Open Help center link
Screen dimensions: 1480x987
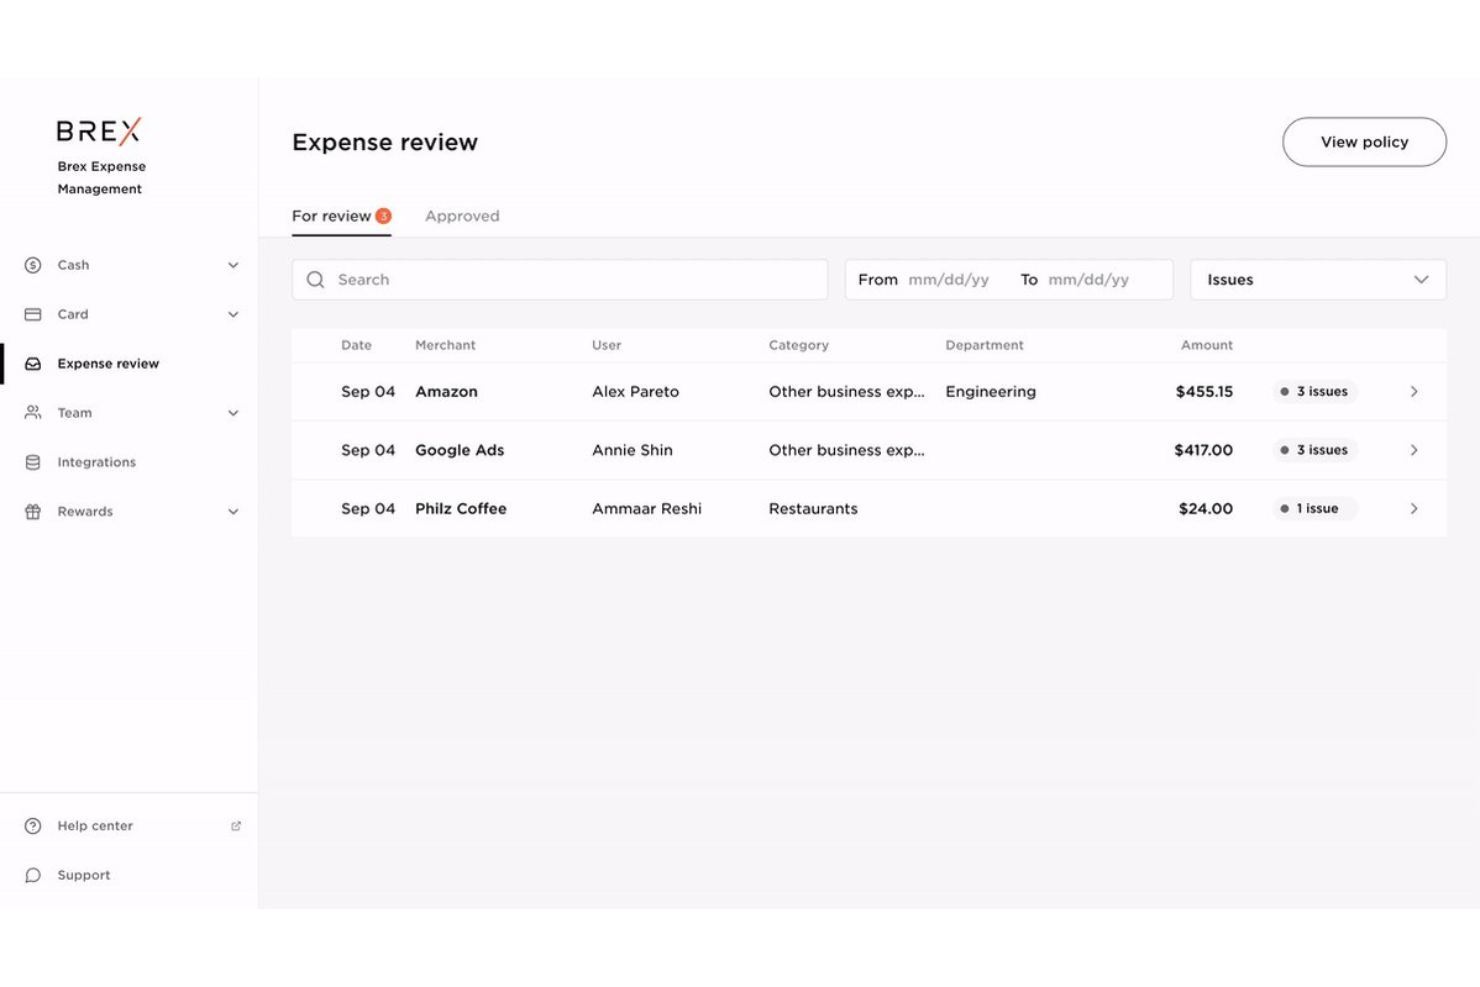click(95, 826)
